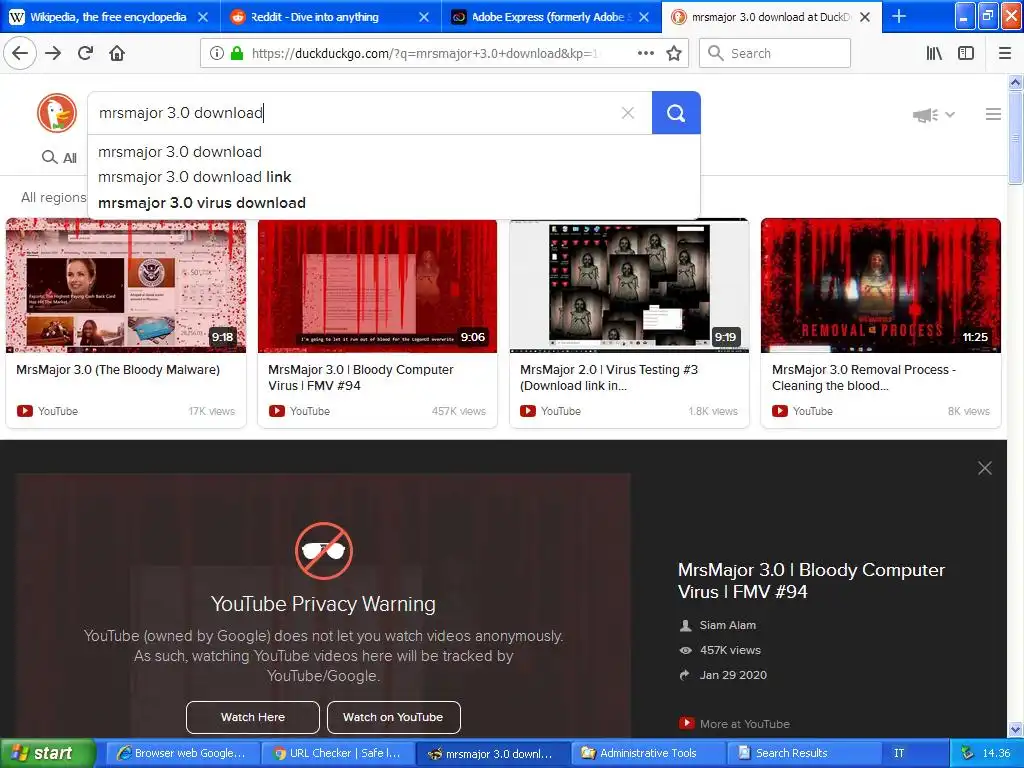Click the green padlock security icon
Viewport: 1024px width, 768px height.
click(236, 53)
